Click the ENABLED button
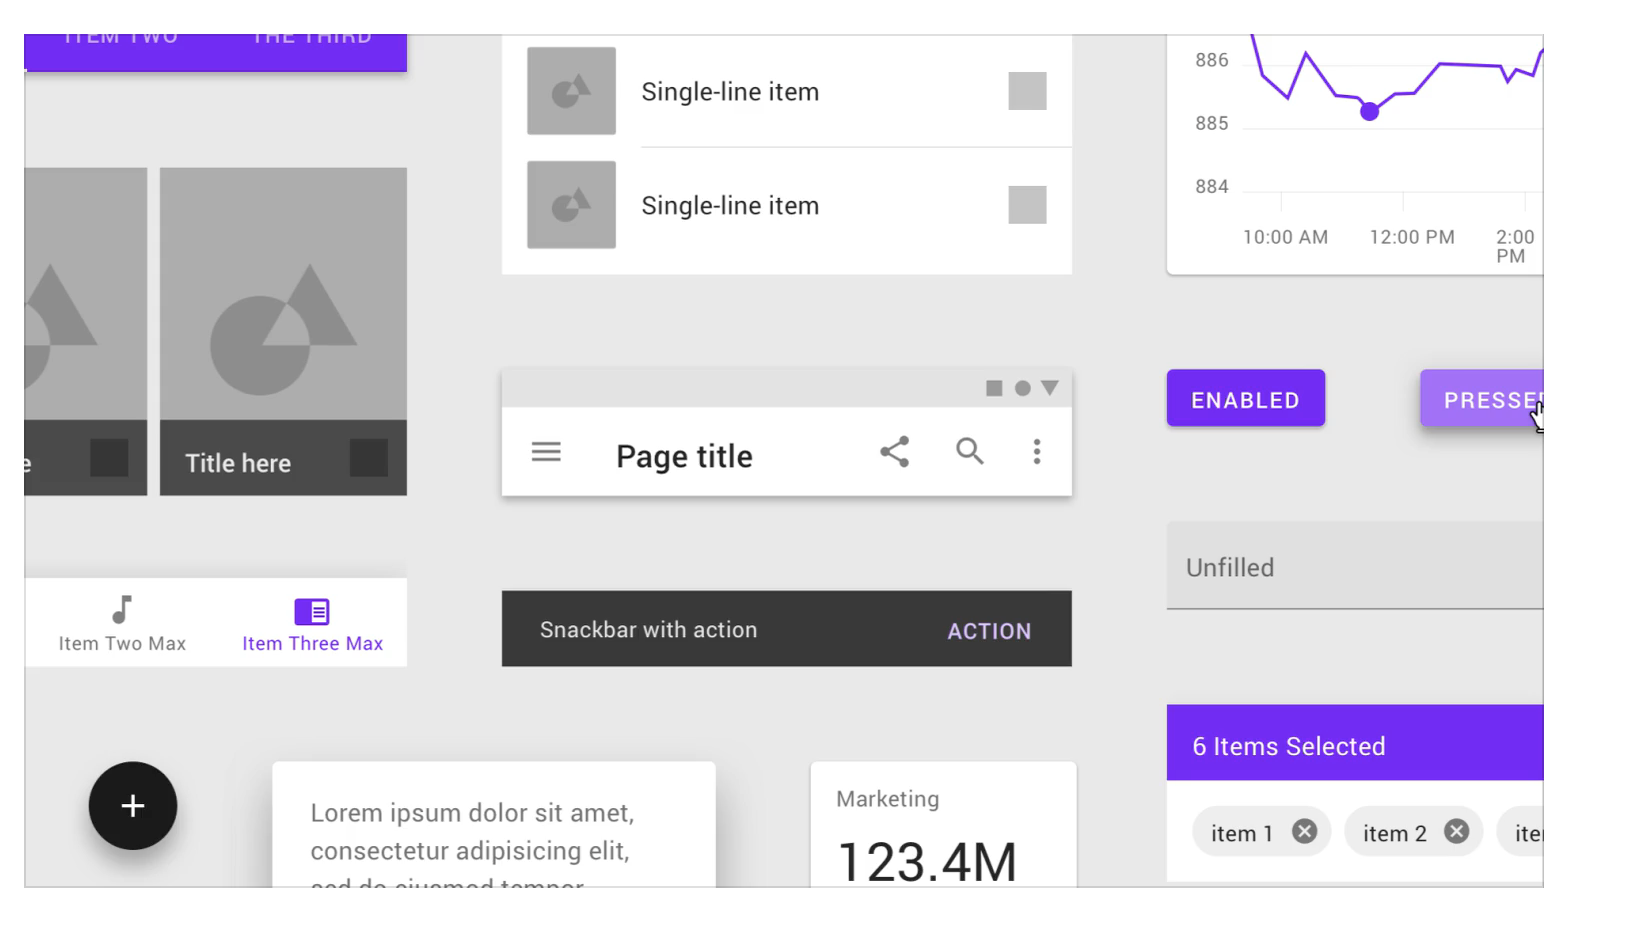 [x=1246, y=398]
